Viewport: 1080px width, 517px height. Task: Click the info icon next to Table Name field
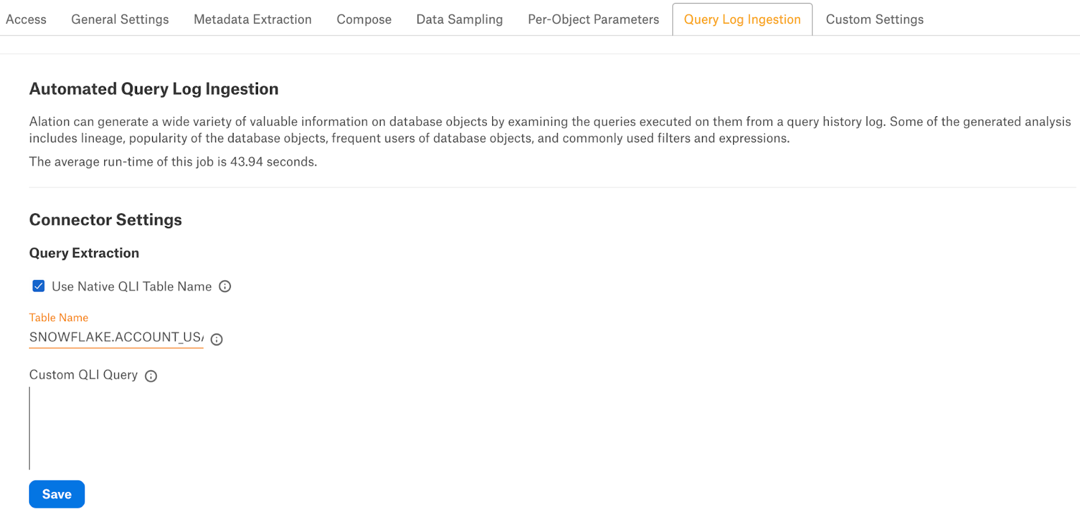pos(216,339)
